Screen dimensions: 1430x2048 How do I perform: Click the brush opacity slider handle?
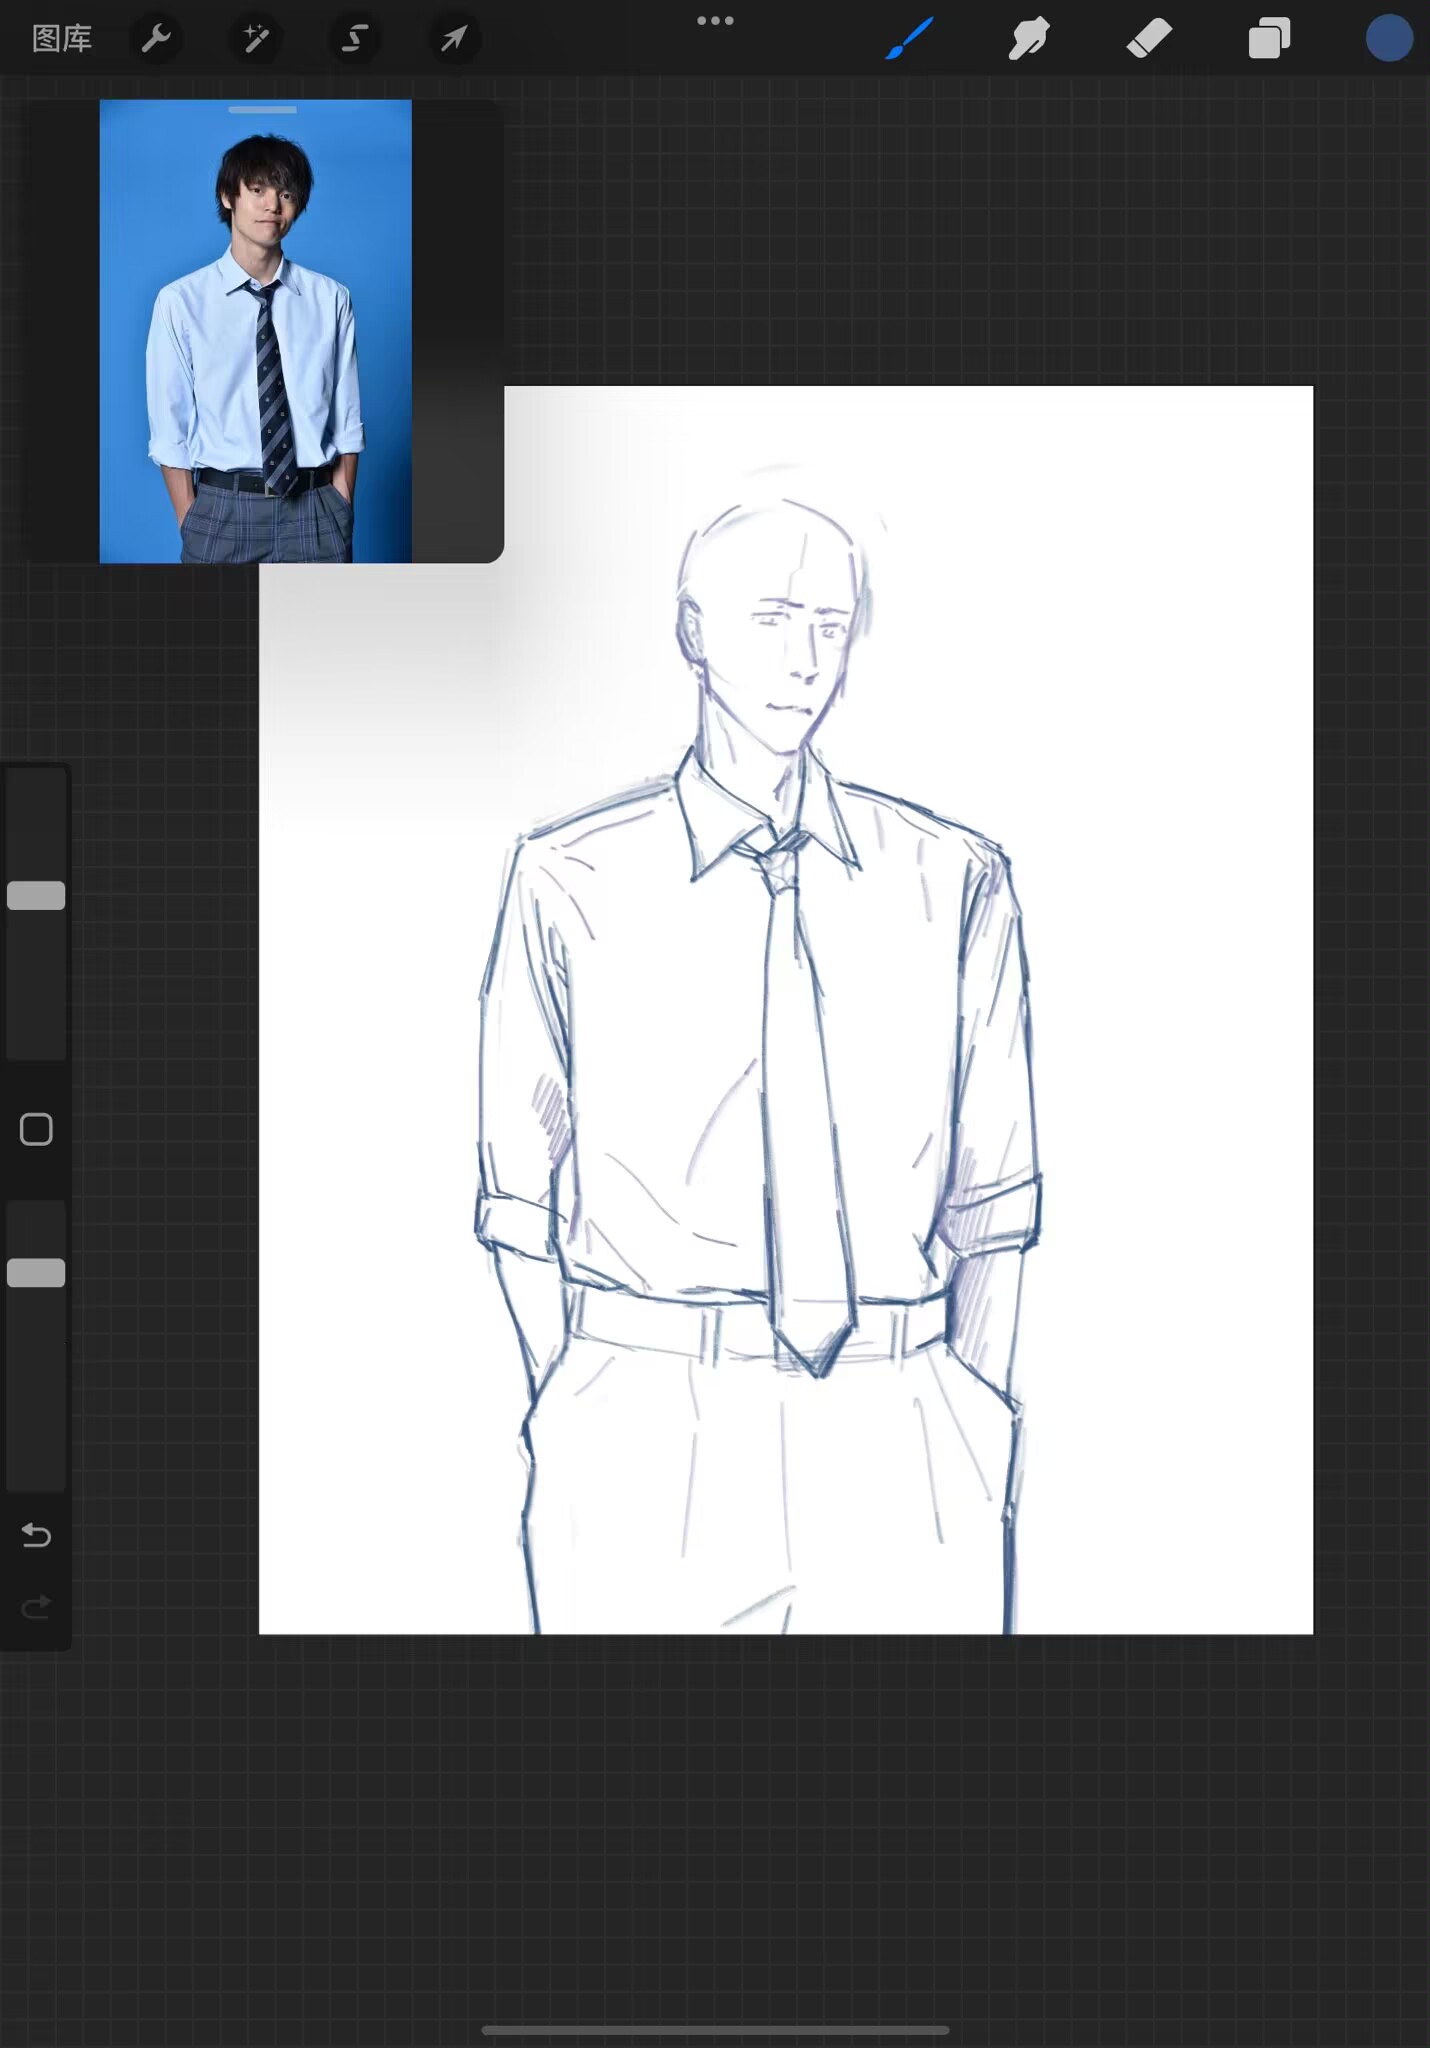point(36,1273)
